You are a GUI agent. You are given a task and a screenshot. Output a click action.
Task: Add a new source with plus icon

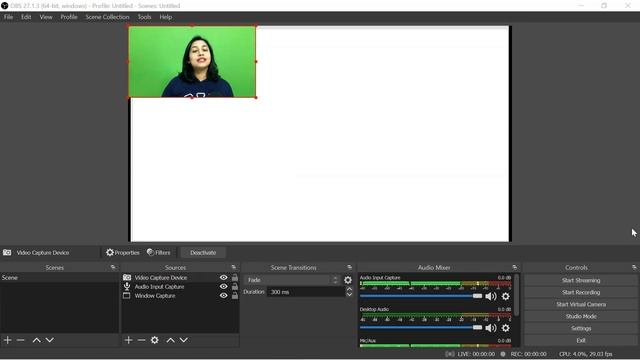tap(128, 340)
